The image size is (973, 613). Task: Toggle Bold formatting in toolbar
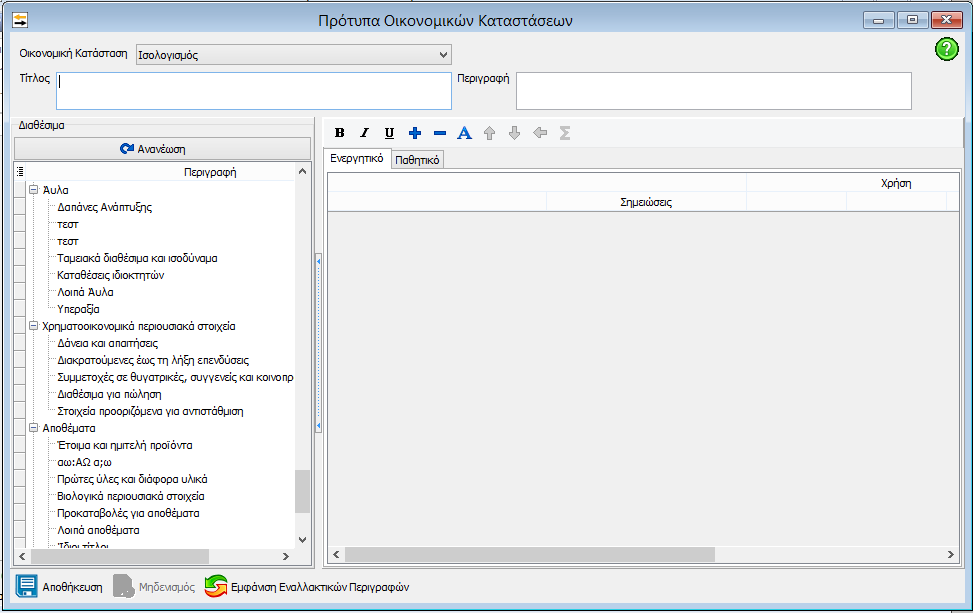(339, 133)
